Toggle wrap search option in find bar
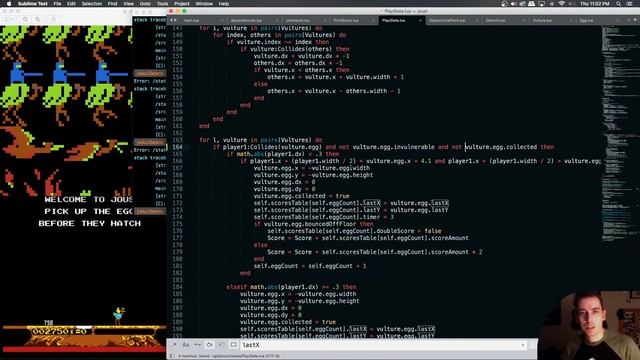Viewport: 640px width, 360px height. (209, 345)
